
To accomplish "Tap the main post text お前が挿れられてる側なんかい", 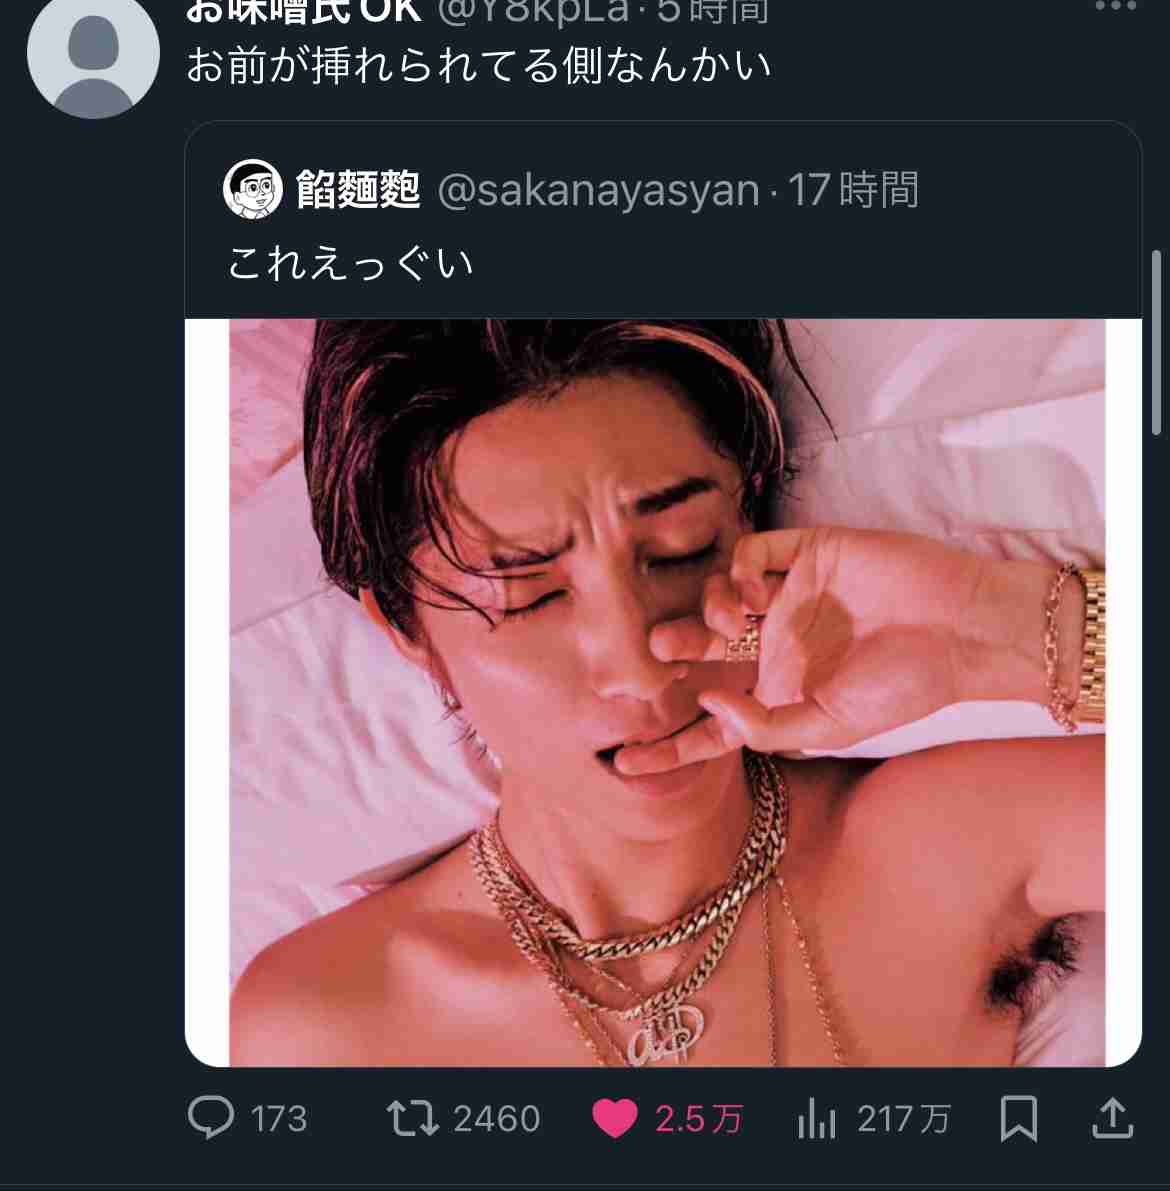I will click(478, 66).
